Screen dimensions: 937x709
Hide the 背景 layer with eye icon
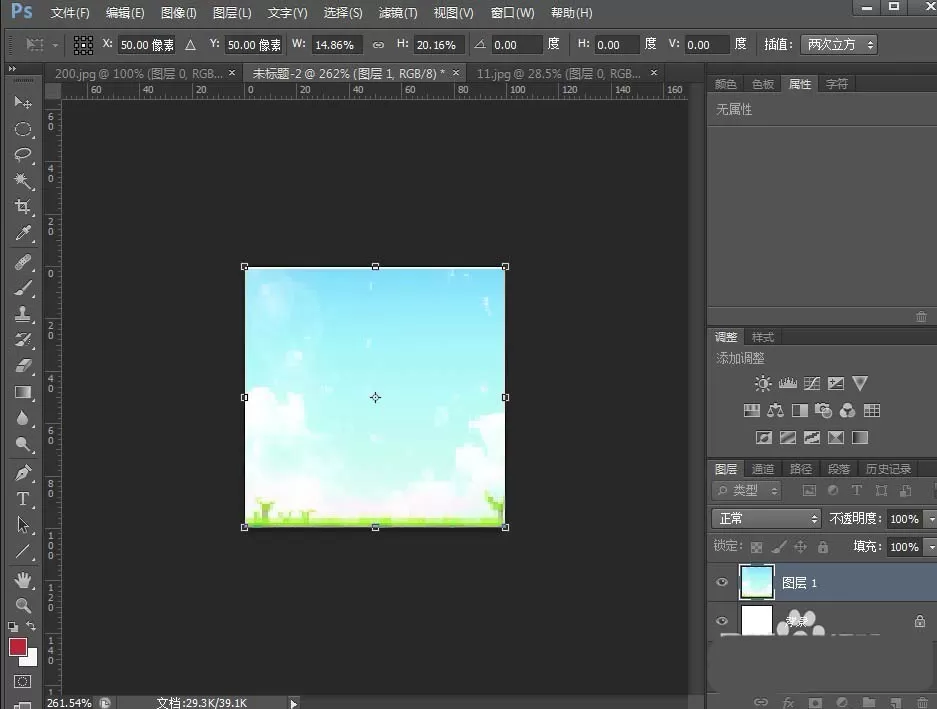pyautogui.click(x=722, y=621)
